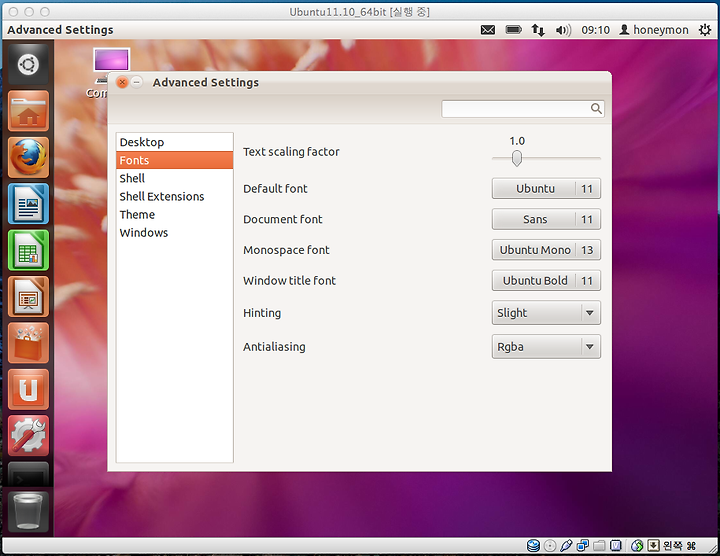Screen dimensions: 720x556
Task: Click the VirtualBox hard disk status icon
Action: point(533,545)
